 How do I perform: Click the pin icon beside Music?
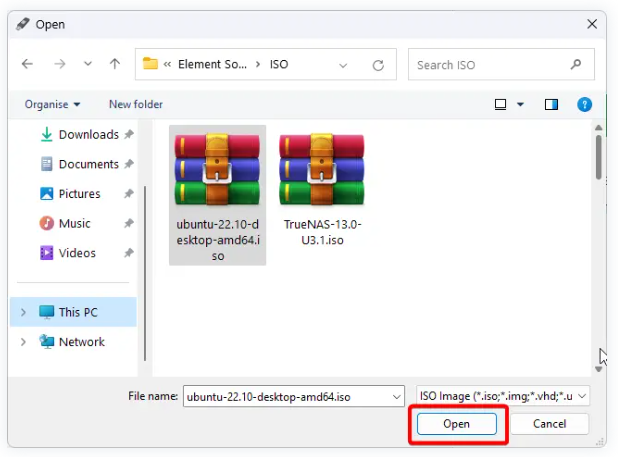pyautogui.click(x=128, y=223)
